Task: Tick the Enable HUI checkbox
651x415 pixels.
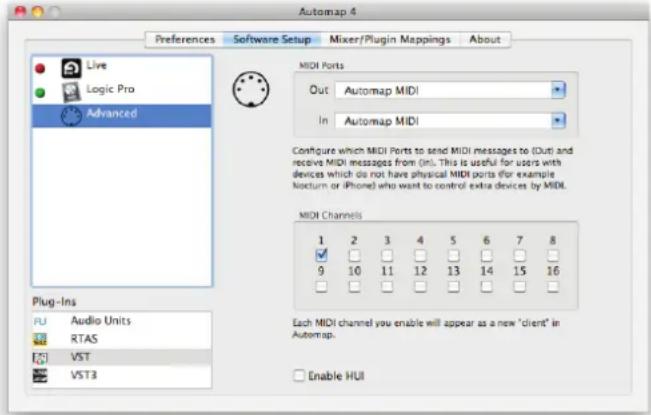Action: click(299, 376)
